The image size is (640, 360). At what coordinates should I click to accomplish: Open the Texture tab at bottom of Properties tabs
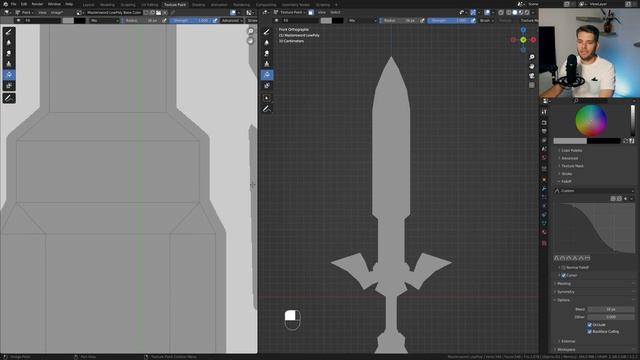click(544, 243)
